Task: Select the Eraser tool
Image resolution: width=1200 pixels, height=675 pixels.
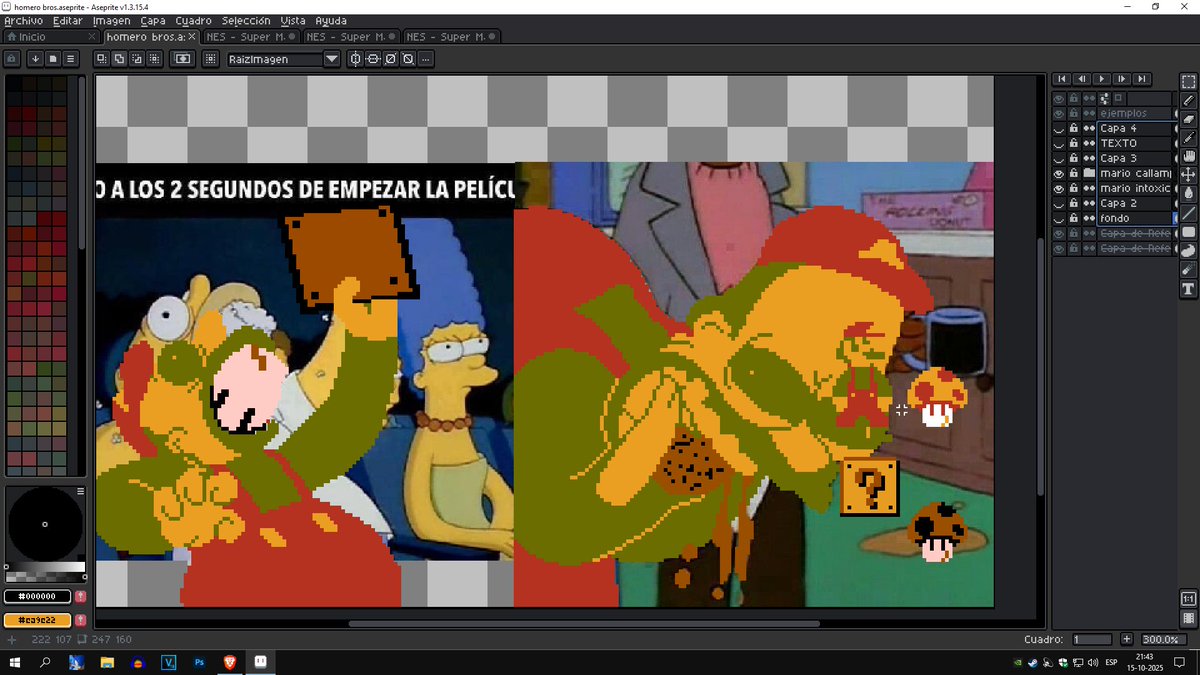Action: 1188,119
